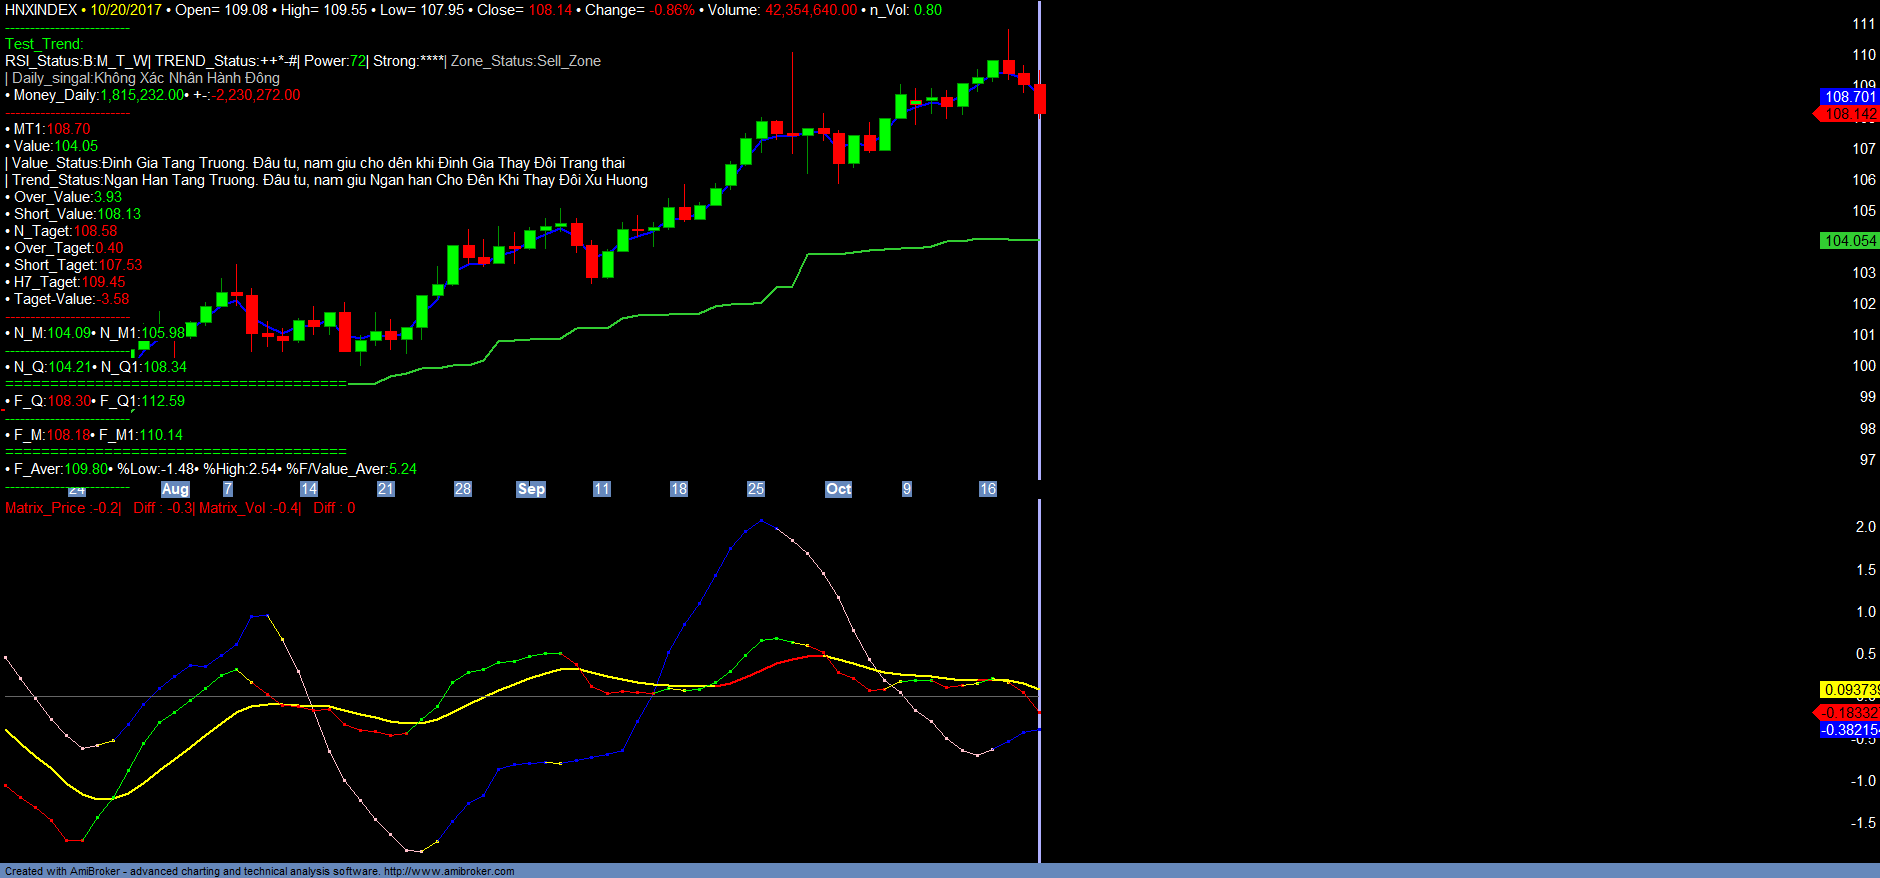
Task: Click the last red candlestick on the chart
Action: pos(1039,99)
